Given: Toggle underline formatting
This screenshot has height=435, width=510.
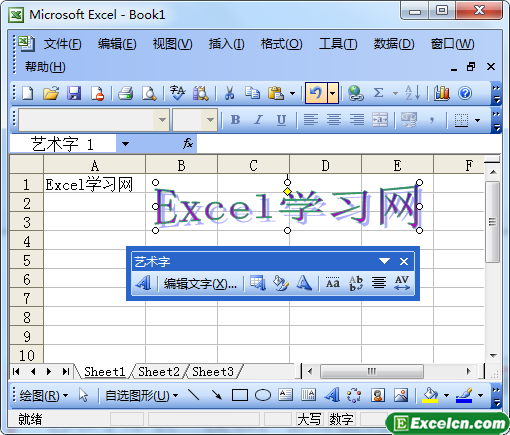Looking at the screenshot, I should click(282, 120).
